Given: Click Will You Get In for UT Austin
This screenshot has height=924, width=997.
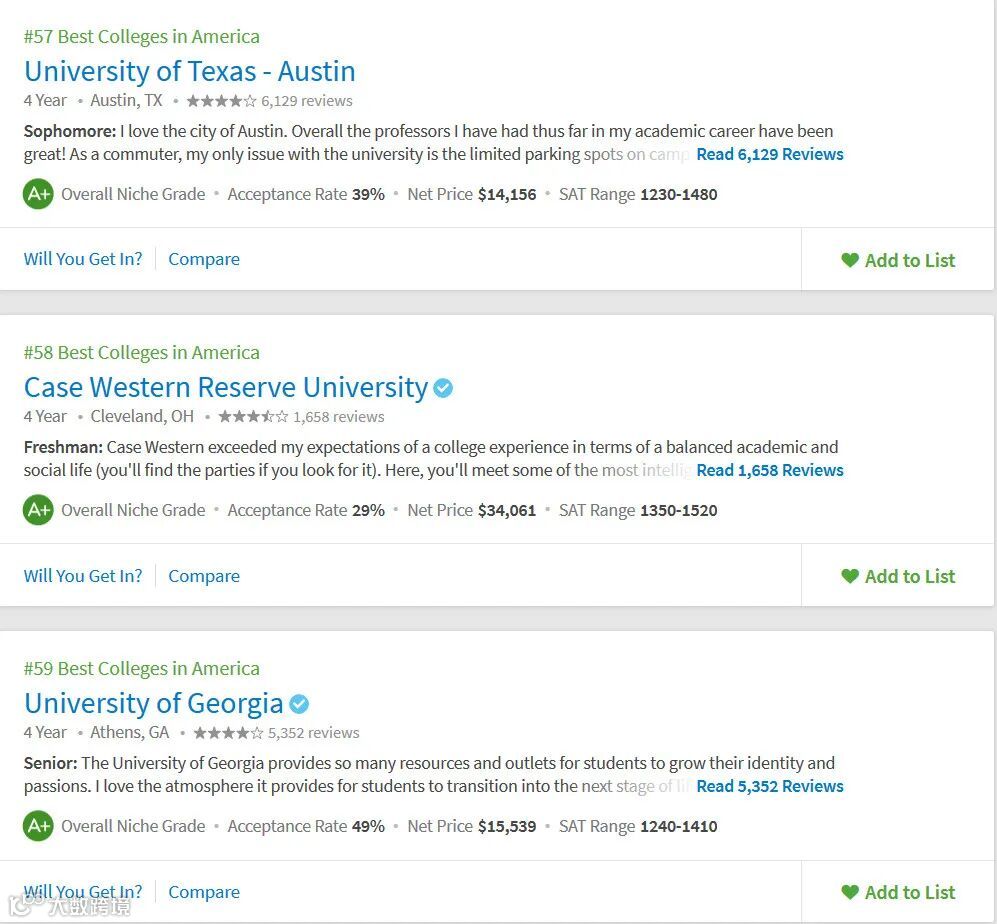Looking at the screenshot, I should click(x=83, y=259).
